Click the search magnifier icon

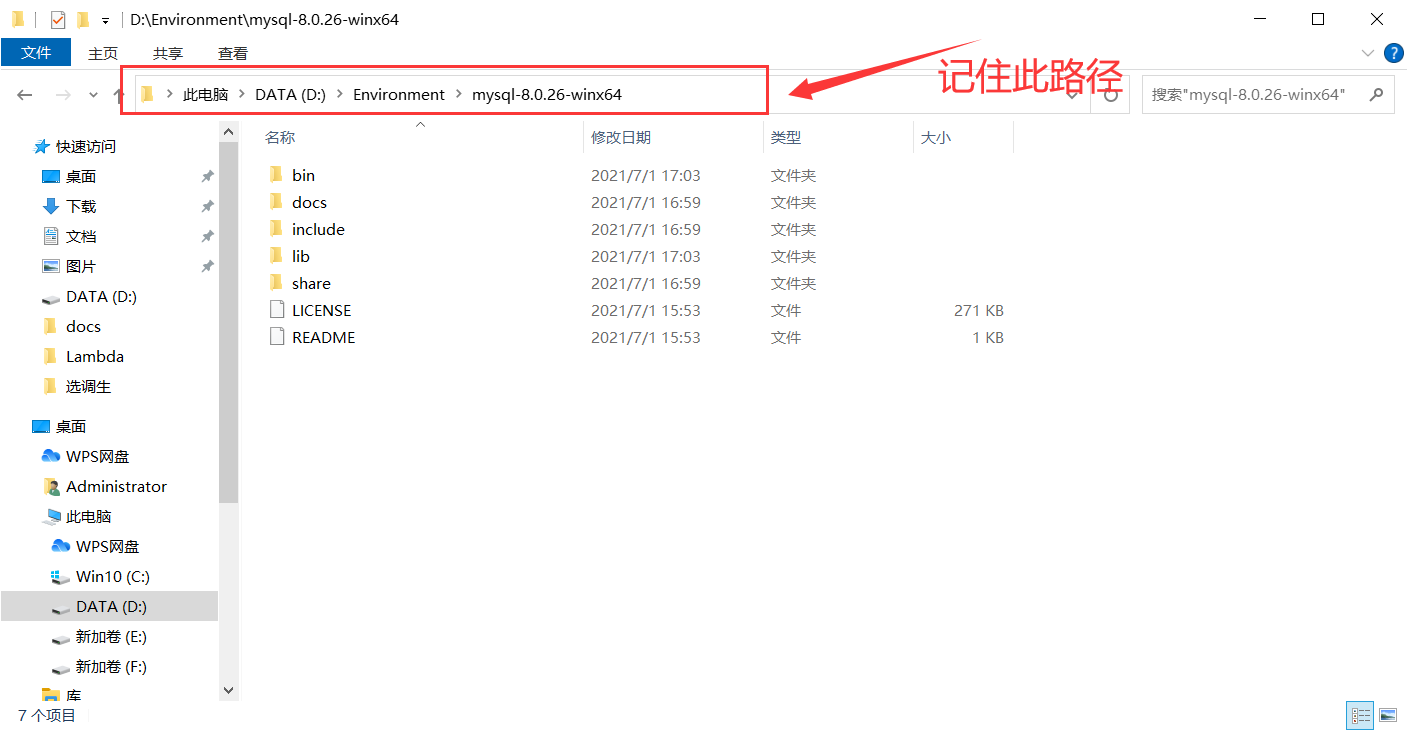1378,94
